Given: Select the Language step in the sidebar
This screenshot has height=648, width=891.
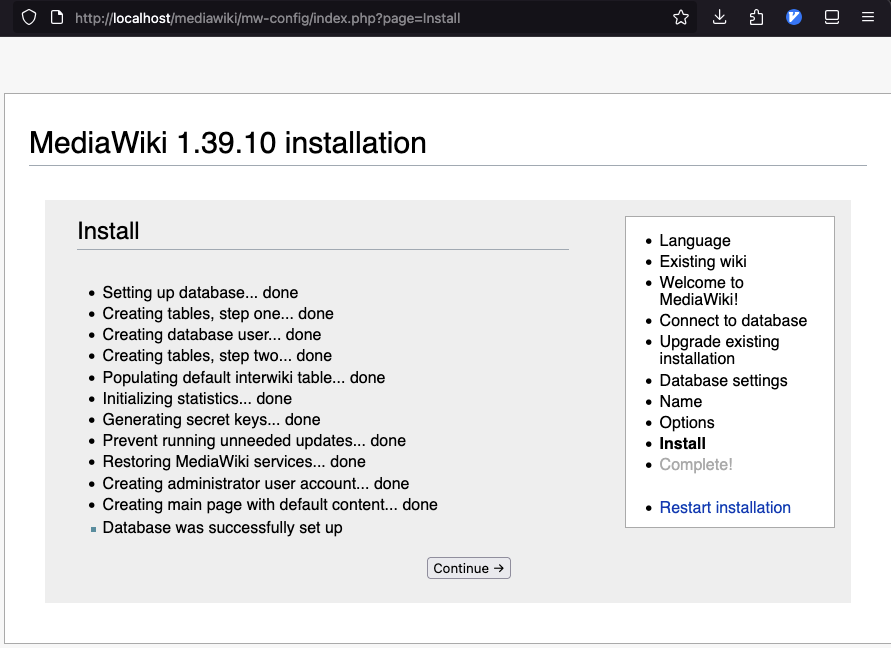Looking at the screenshot, I should click(x=695, y=240).
